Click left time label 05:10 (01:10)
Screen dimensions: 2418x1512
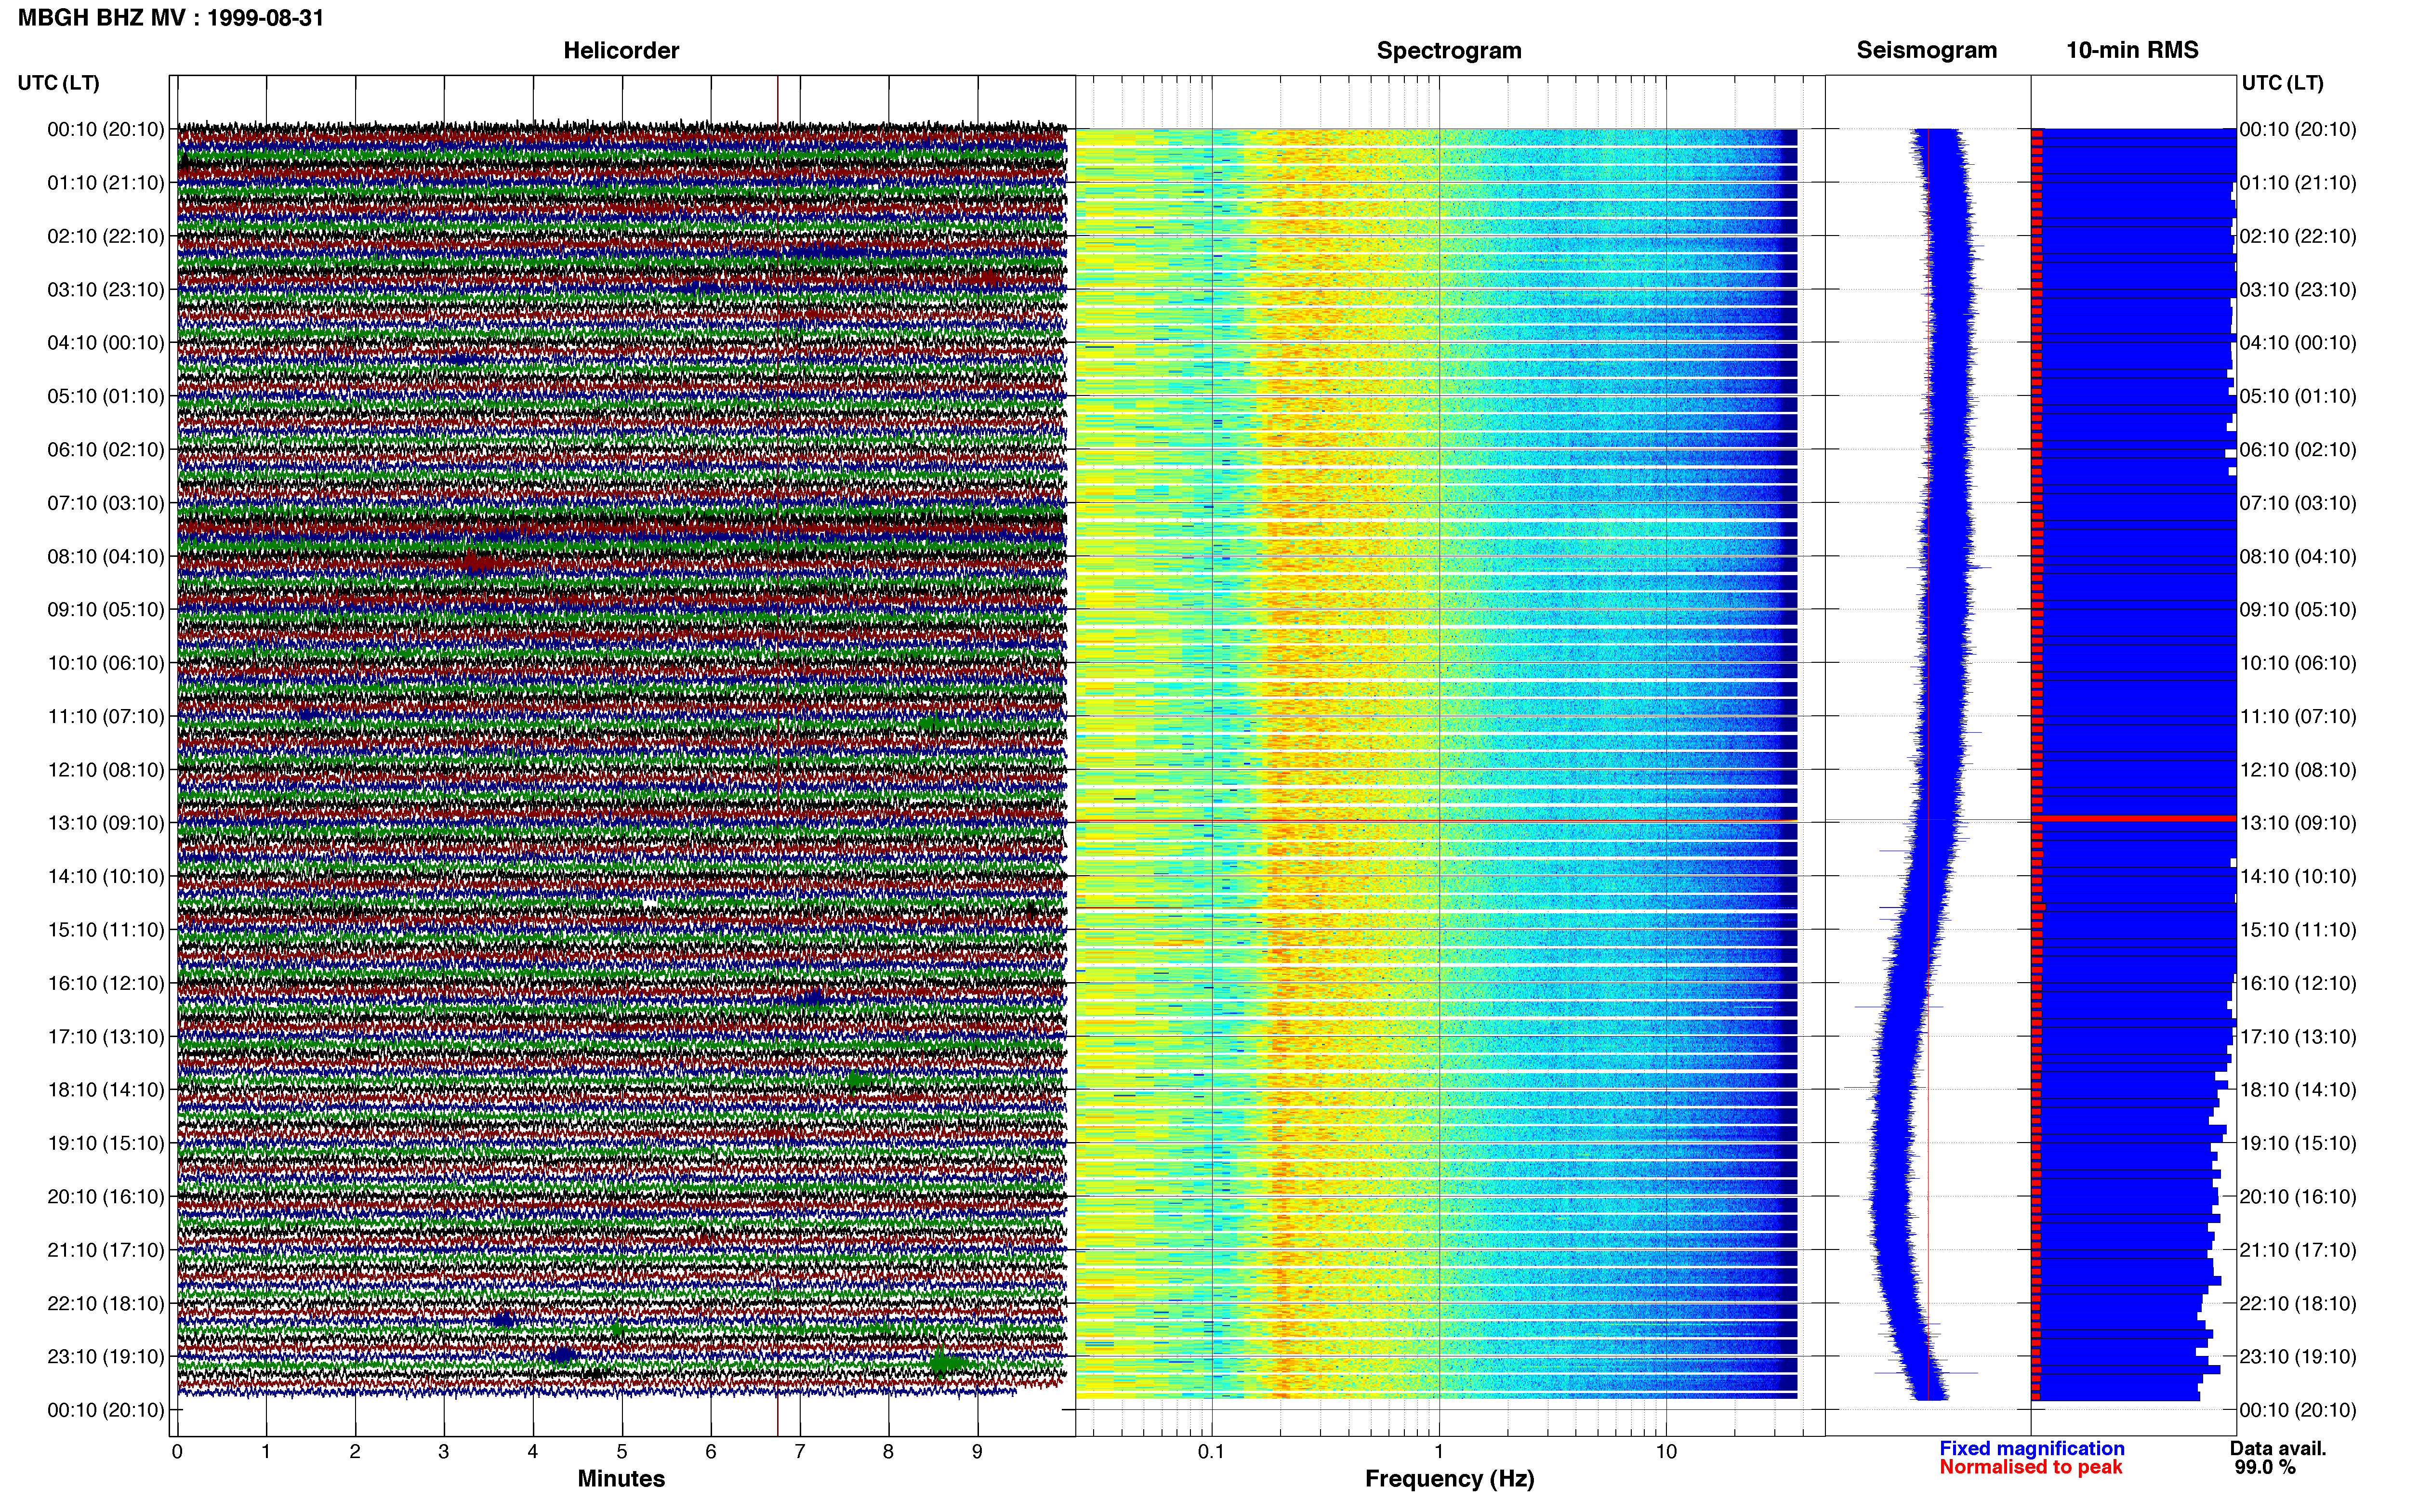pos(106,396)
